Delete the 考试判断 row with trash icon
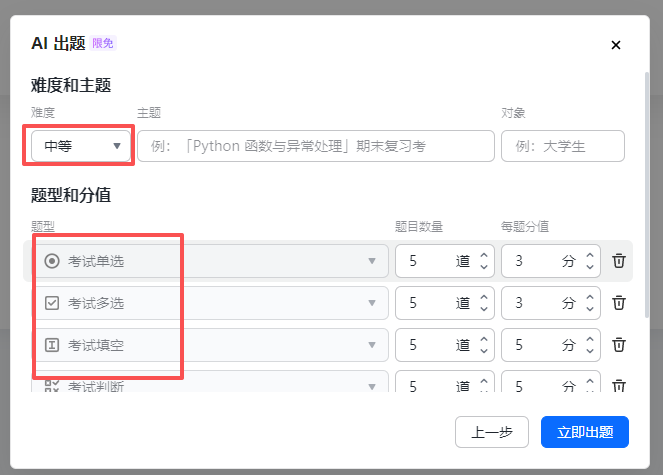The image size is (663, 475). (x=619, y=385)
